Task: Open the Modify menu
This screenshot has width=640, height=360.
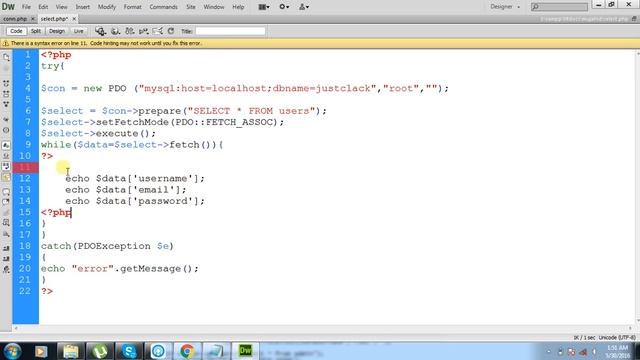Action: (x=107, y=7)
